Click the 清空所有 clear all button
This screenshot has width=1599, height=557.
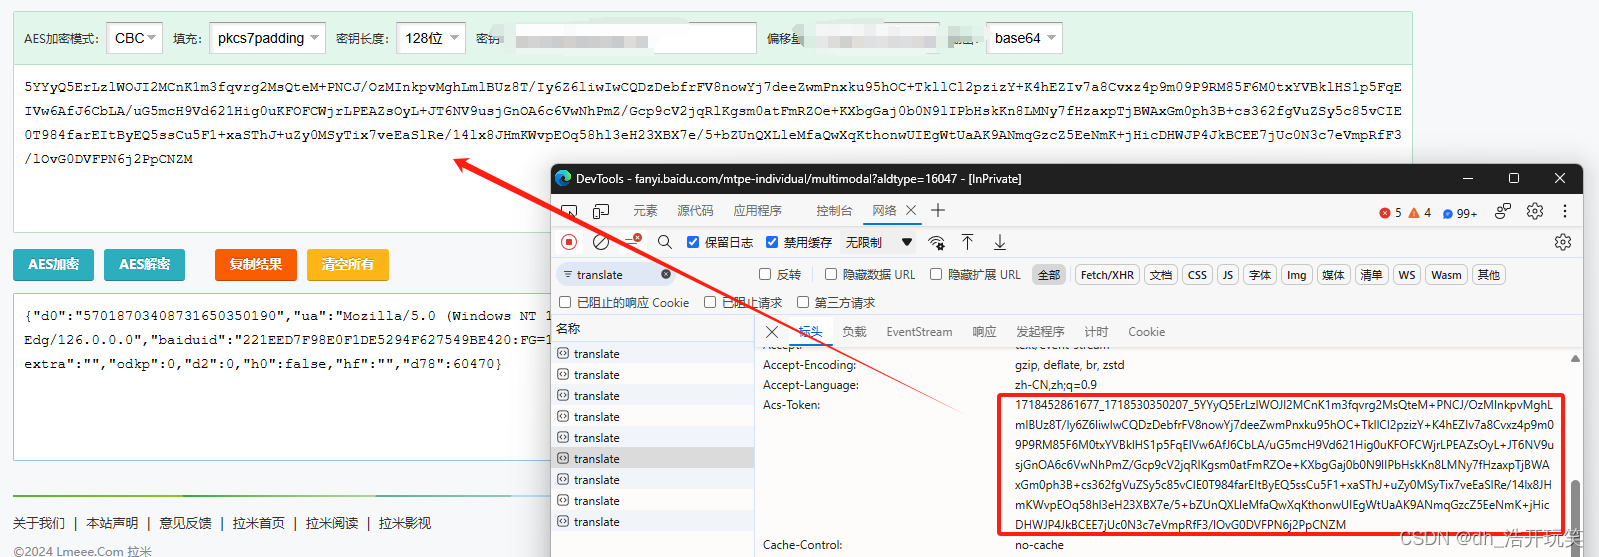coord(347,265)
